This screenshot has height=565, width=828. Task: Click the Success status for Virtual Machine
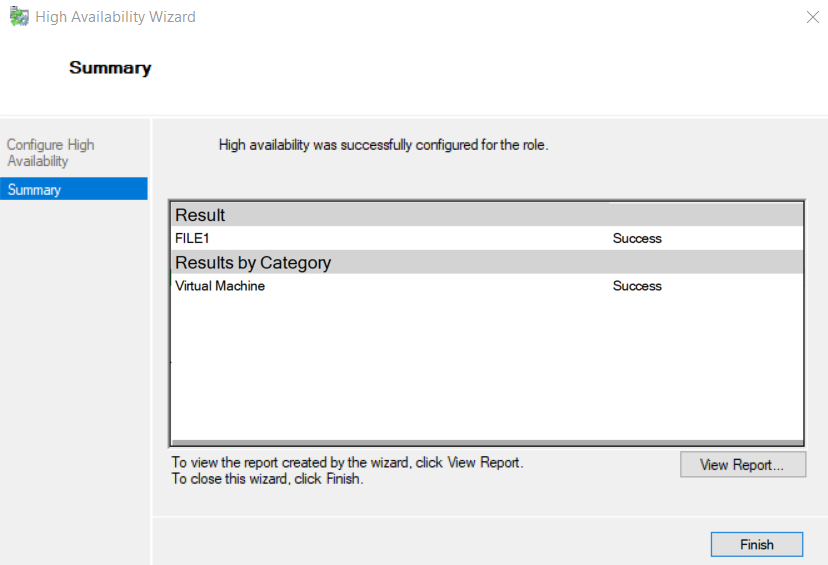coord(637,286)
